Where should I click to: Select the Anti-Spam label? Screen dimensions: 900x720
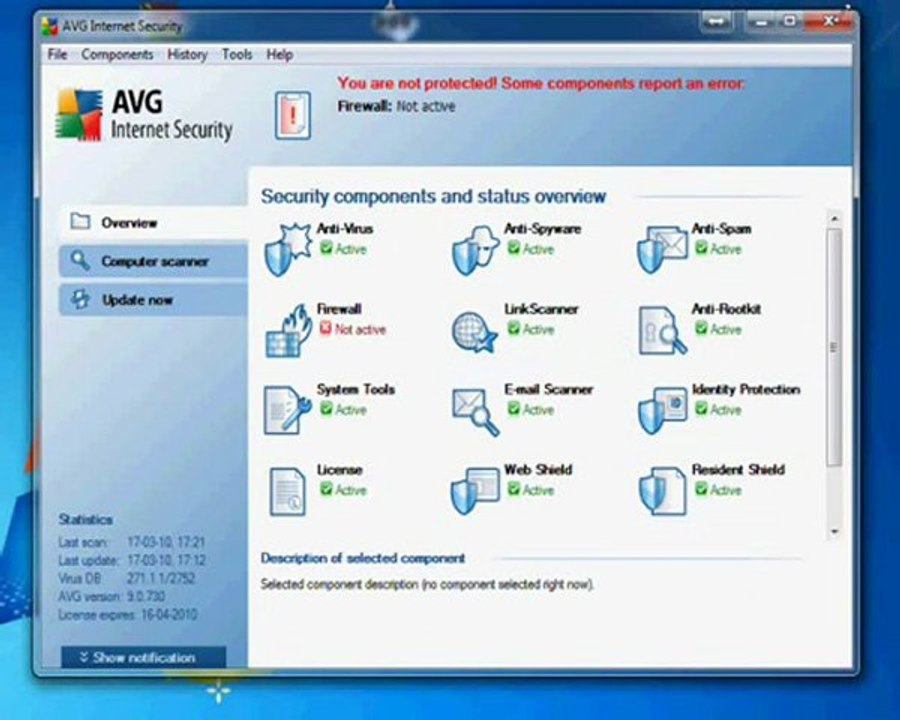point(721,229)
